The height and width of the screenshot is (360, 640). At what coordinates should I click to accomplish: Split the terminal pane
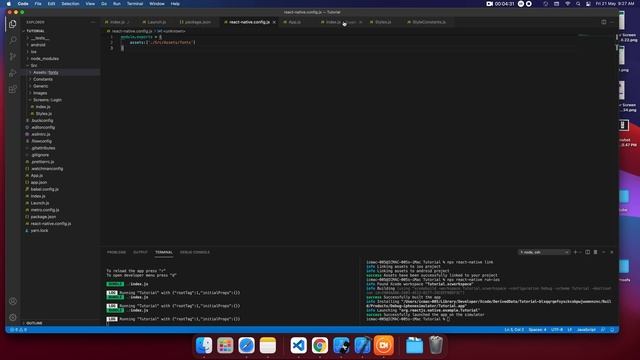[x=587, y=252]
